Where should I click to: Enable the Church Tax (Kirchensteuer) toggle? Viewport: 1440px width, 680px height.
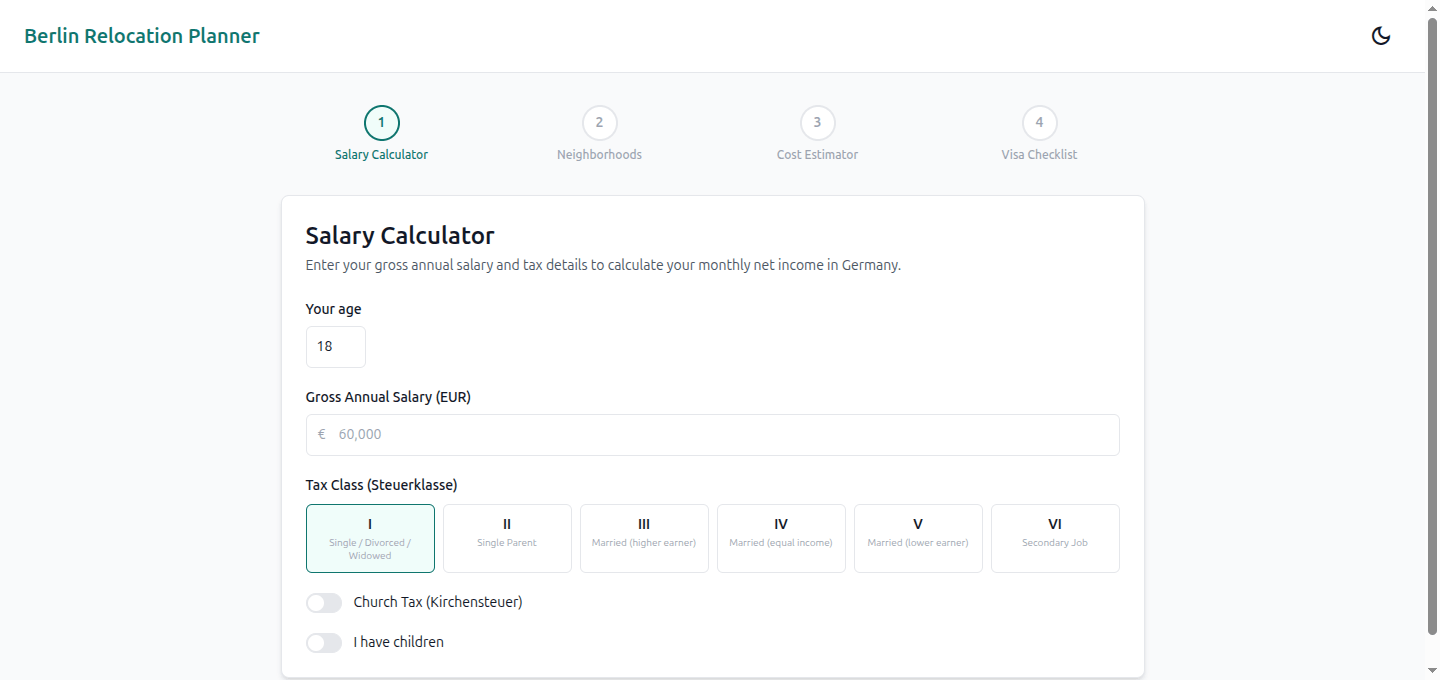(324, 602)
